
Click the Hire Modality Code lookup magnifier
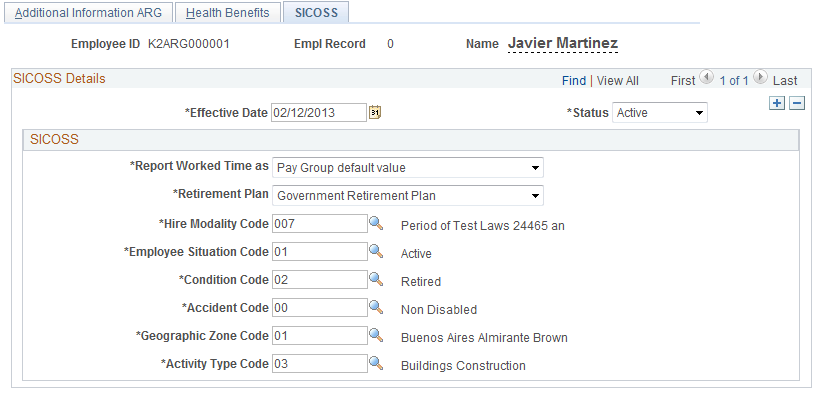click(x=376, y=224)
